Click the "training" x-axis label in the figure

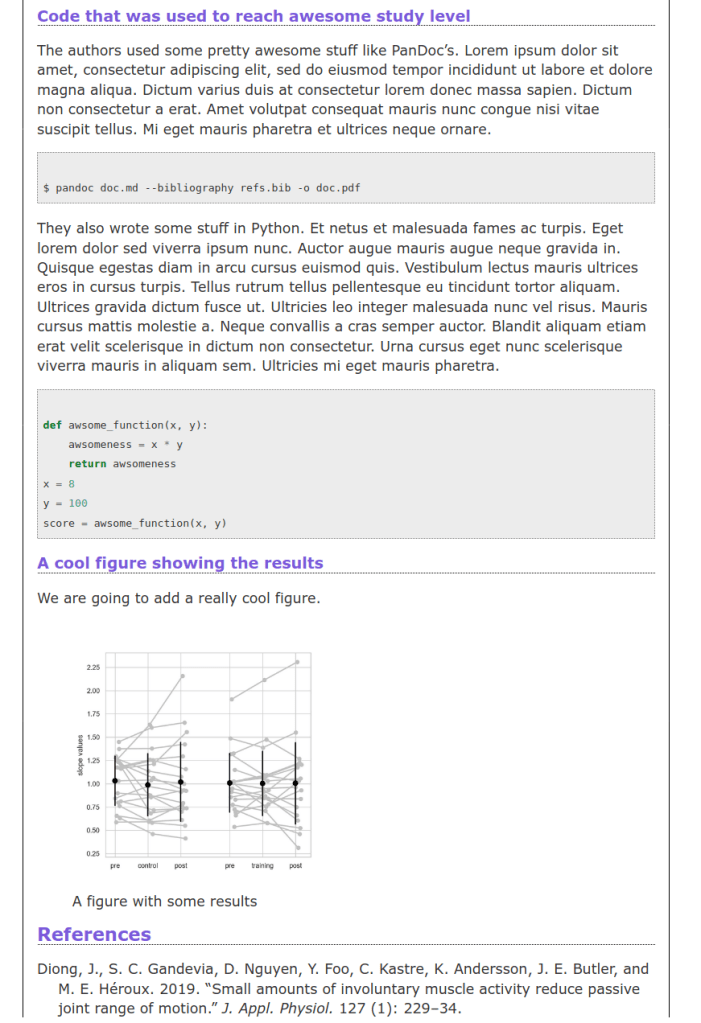pos(262,866)
